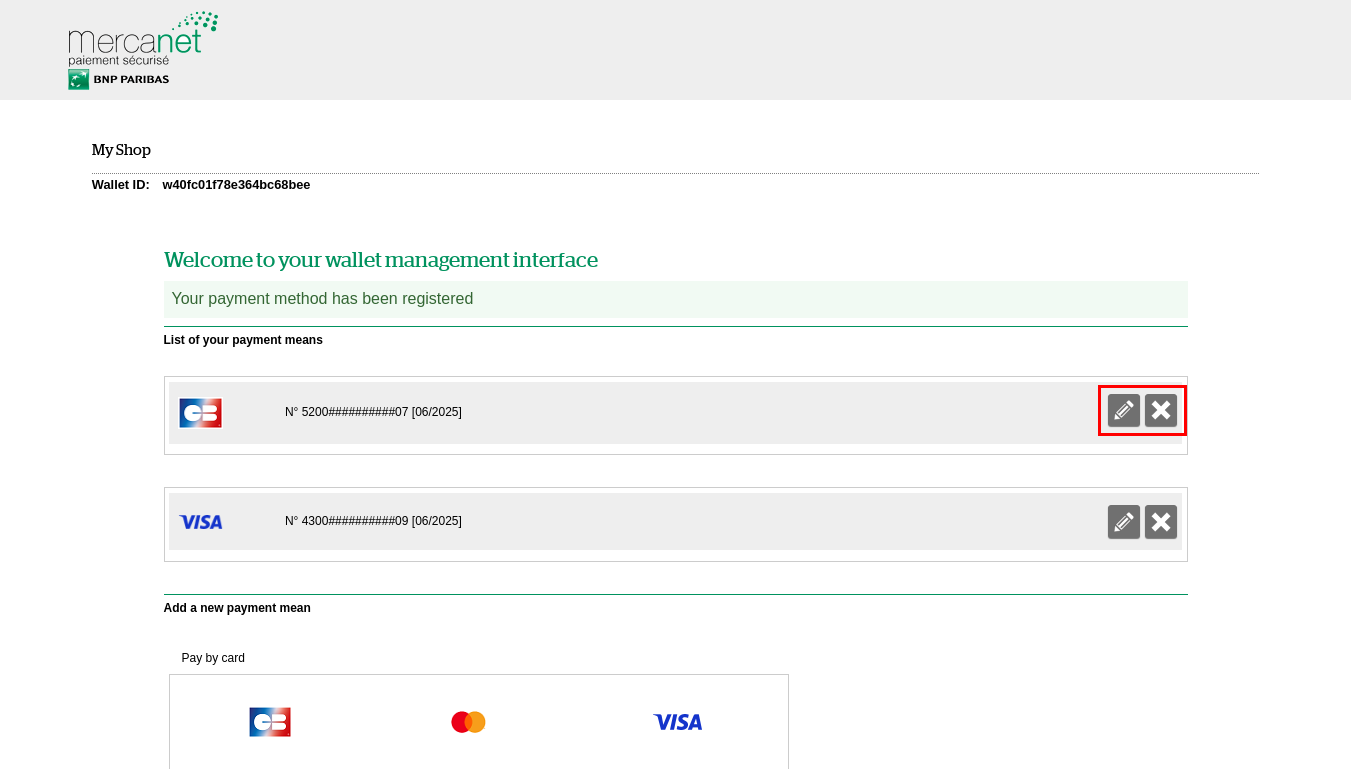Screen dimensions: 1351x769
Task: Edit the CB card ending in 07
Action: pos(1123,410)
